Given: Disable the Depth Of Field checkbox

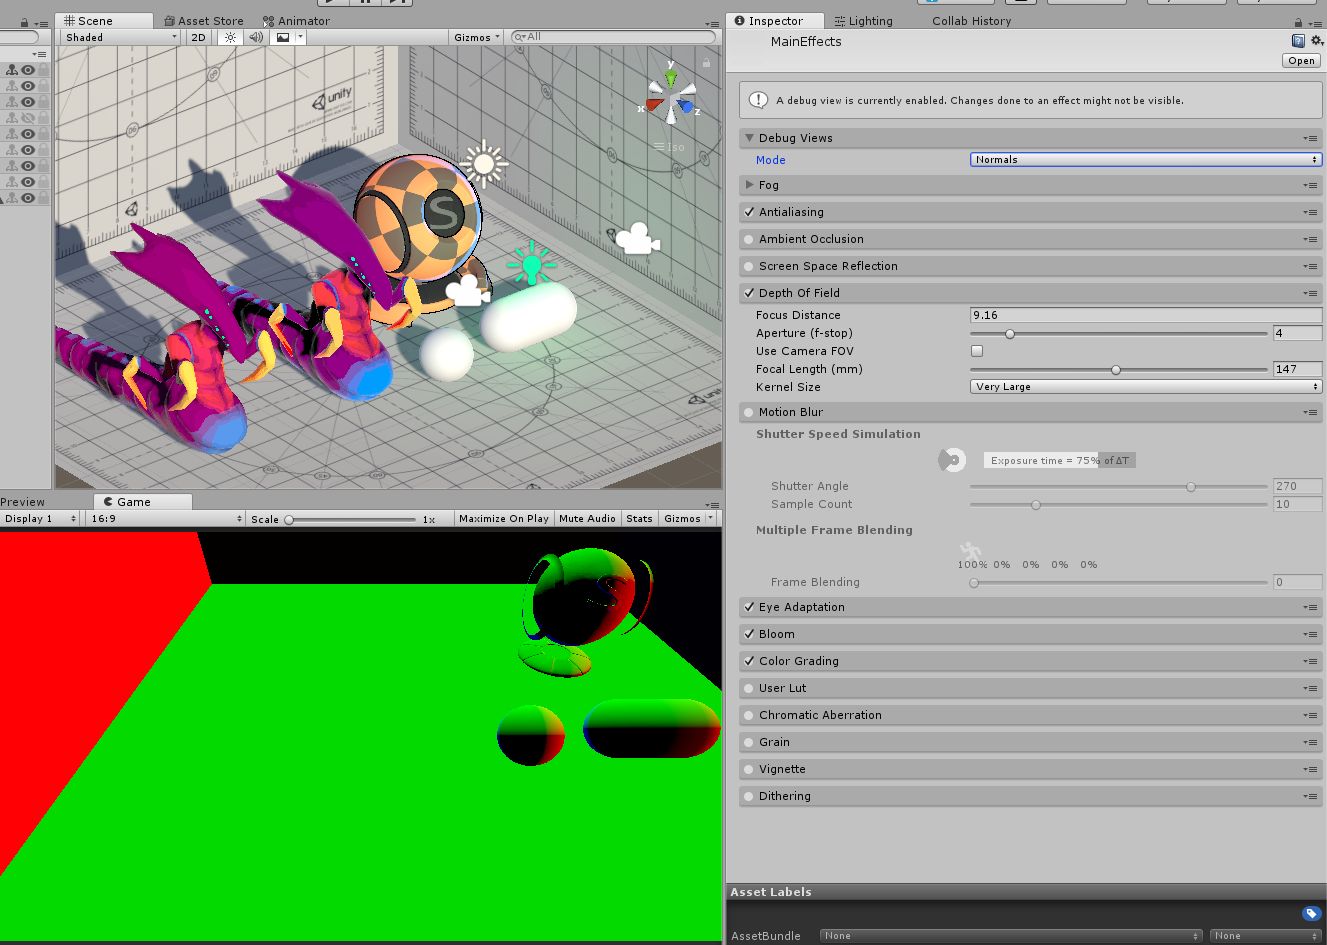Looking at the screenshot, I should click(749, 293).
